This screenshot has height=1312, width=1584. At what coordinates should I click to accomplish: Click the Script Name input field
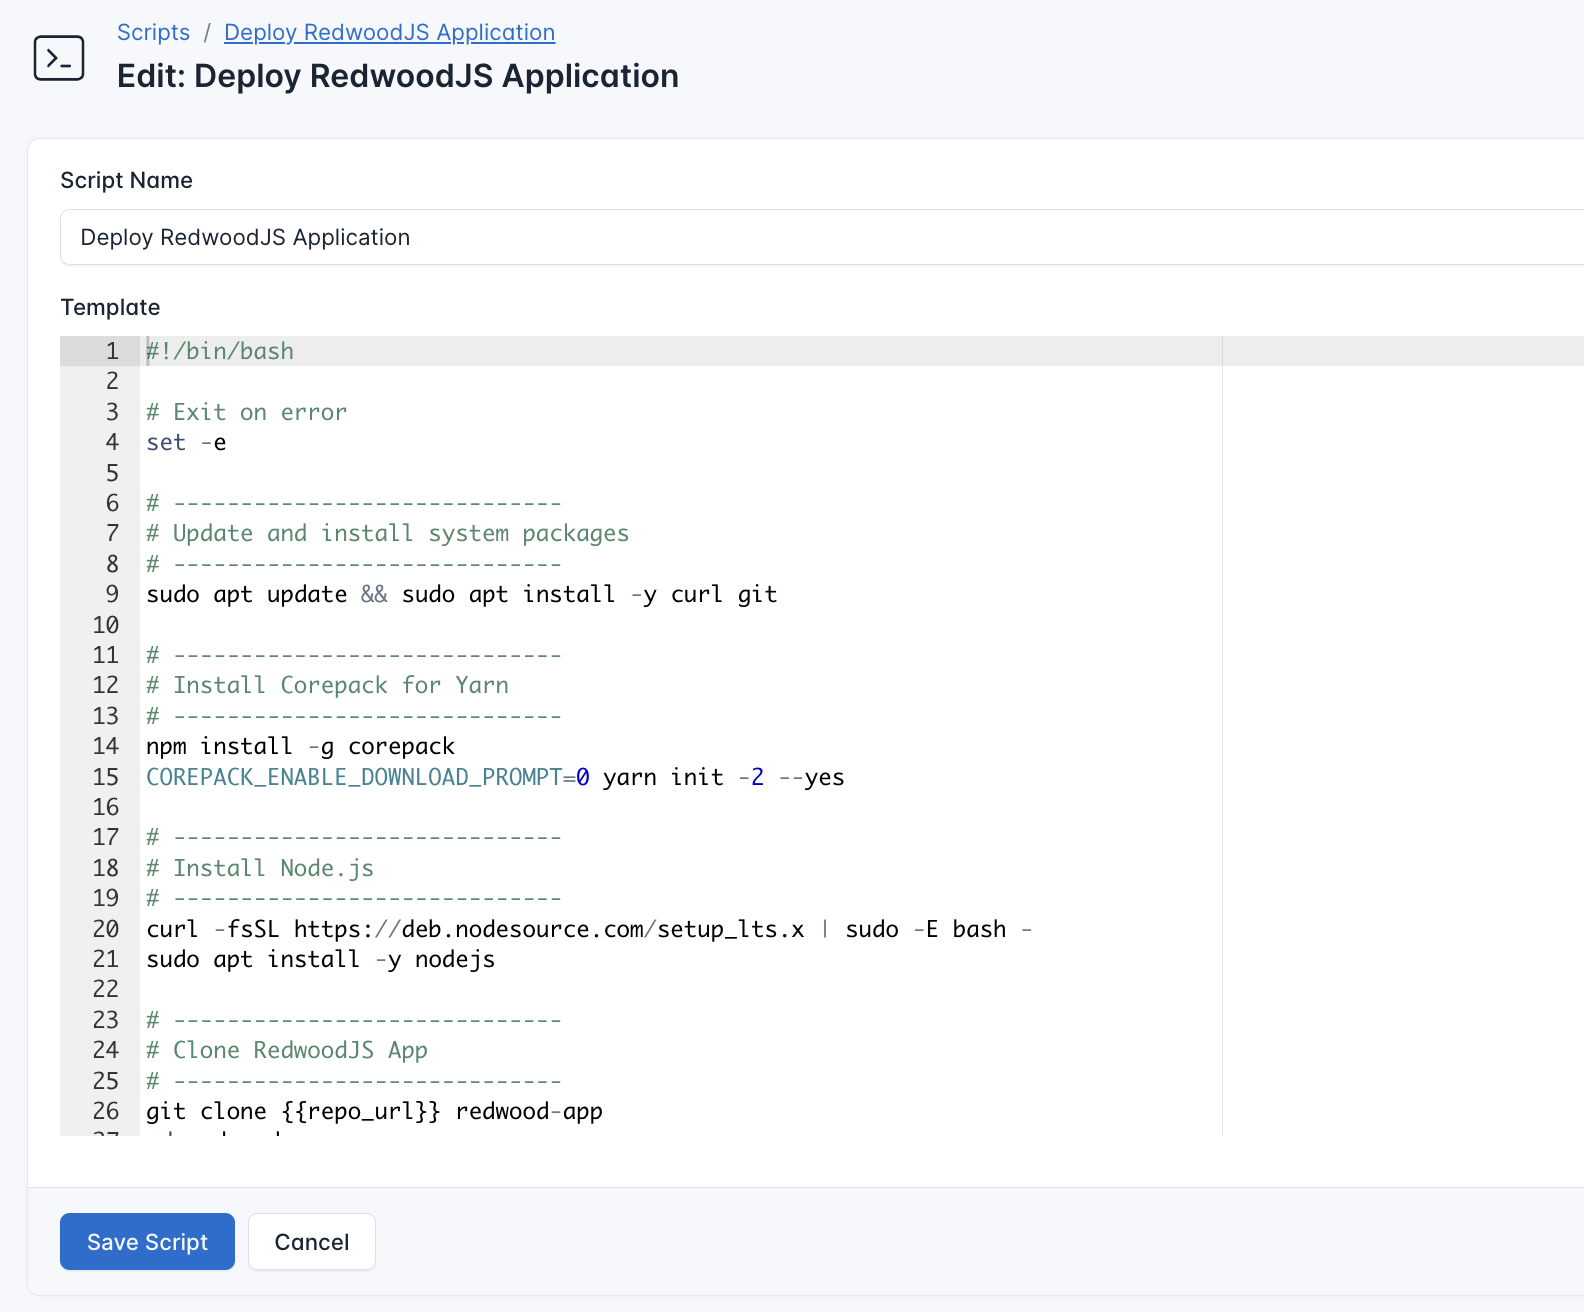pos(822,237)
